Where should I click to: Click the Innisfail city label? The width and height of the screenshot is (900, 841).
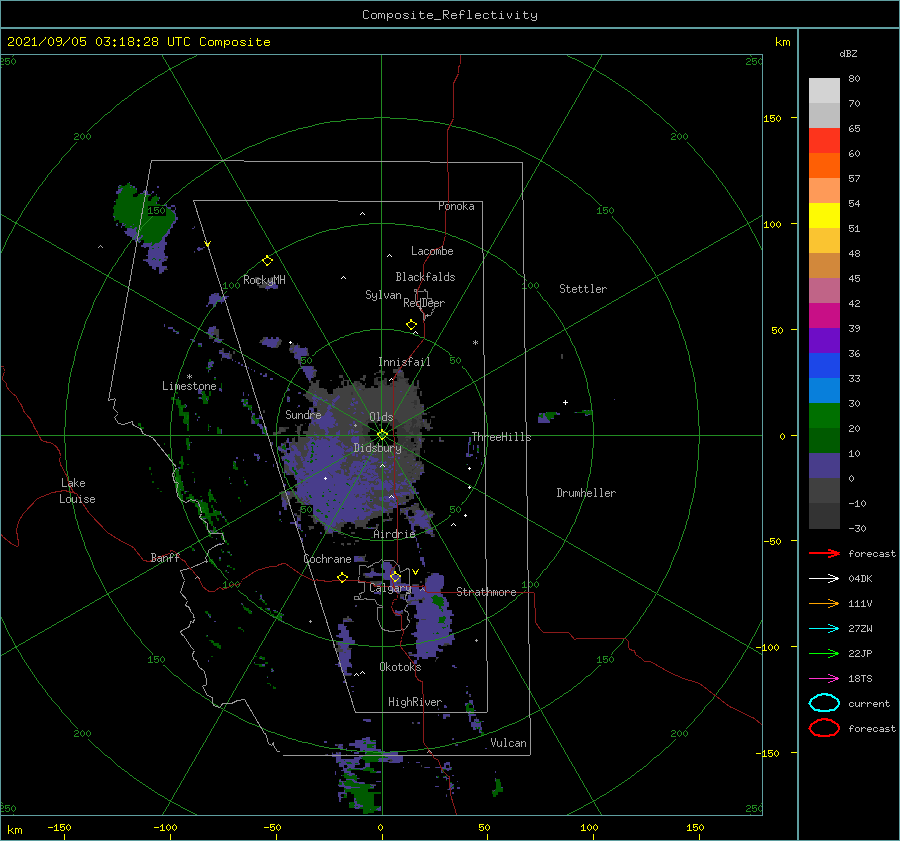click(404, 362)
